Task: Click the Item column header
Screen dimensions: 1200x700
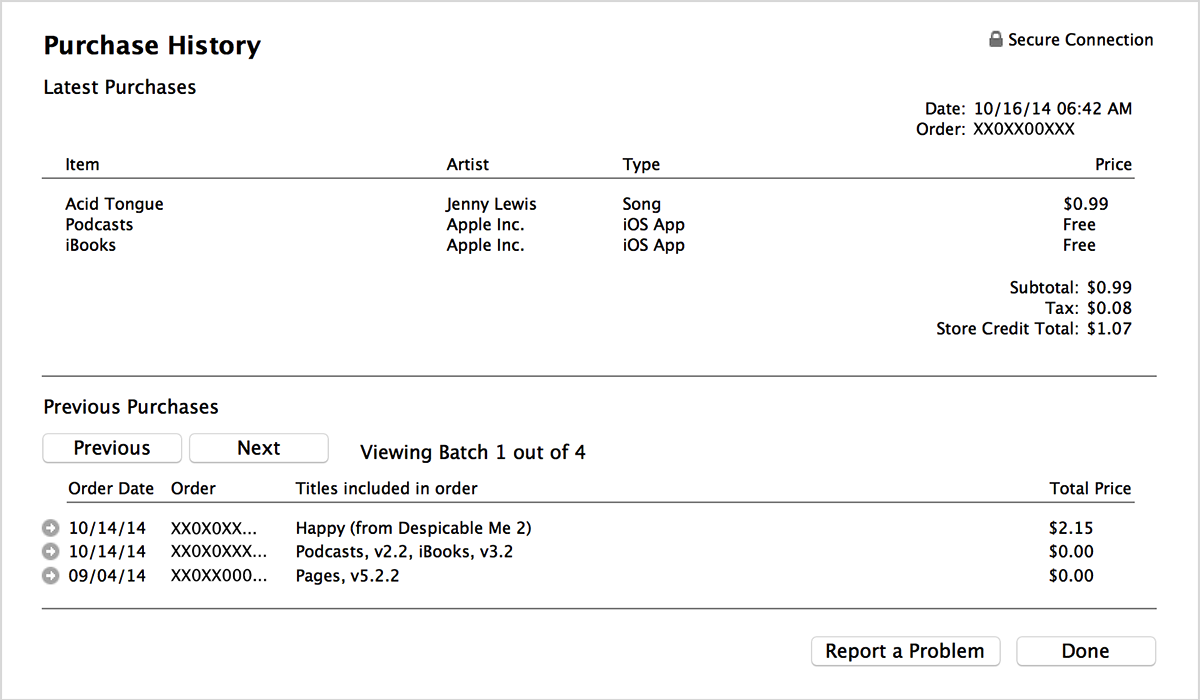Action: click(82, 164)
